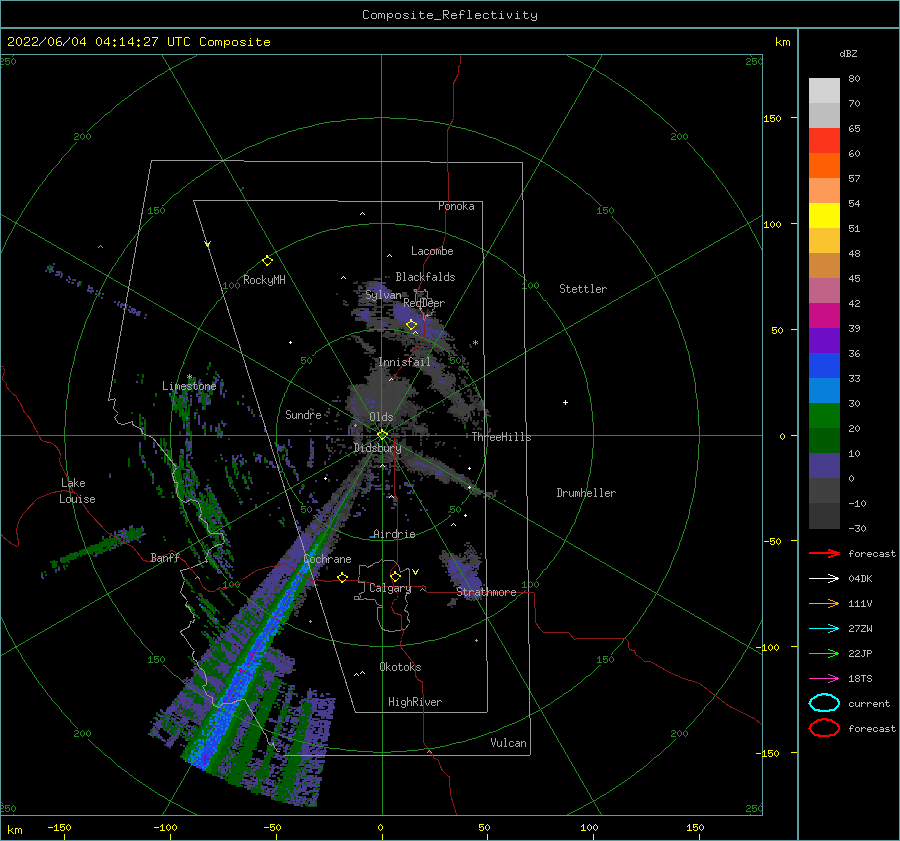This screenshot has height=841, width=900.
Task: Click the Strathmore city label
Action: [486, 592]
